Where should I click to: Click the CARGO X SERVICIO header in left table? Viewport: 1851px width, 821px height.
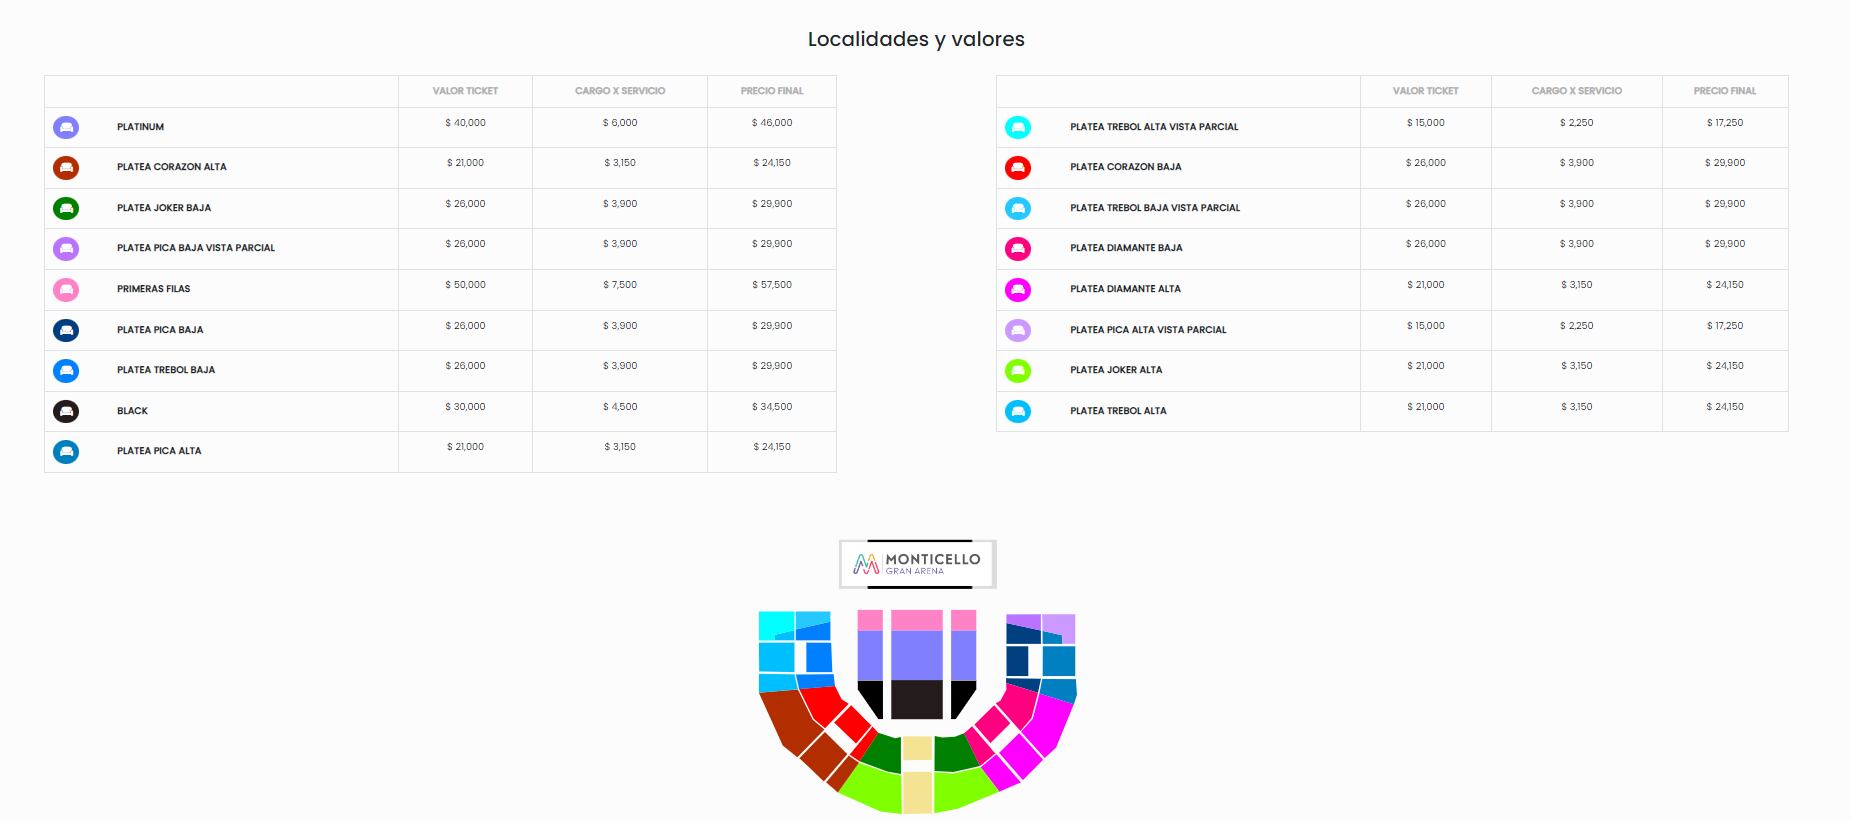(620, 91)
